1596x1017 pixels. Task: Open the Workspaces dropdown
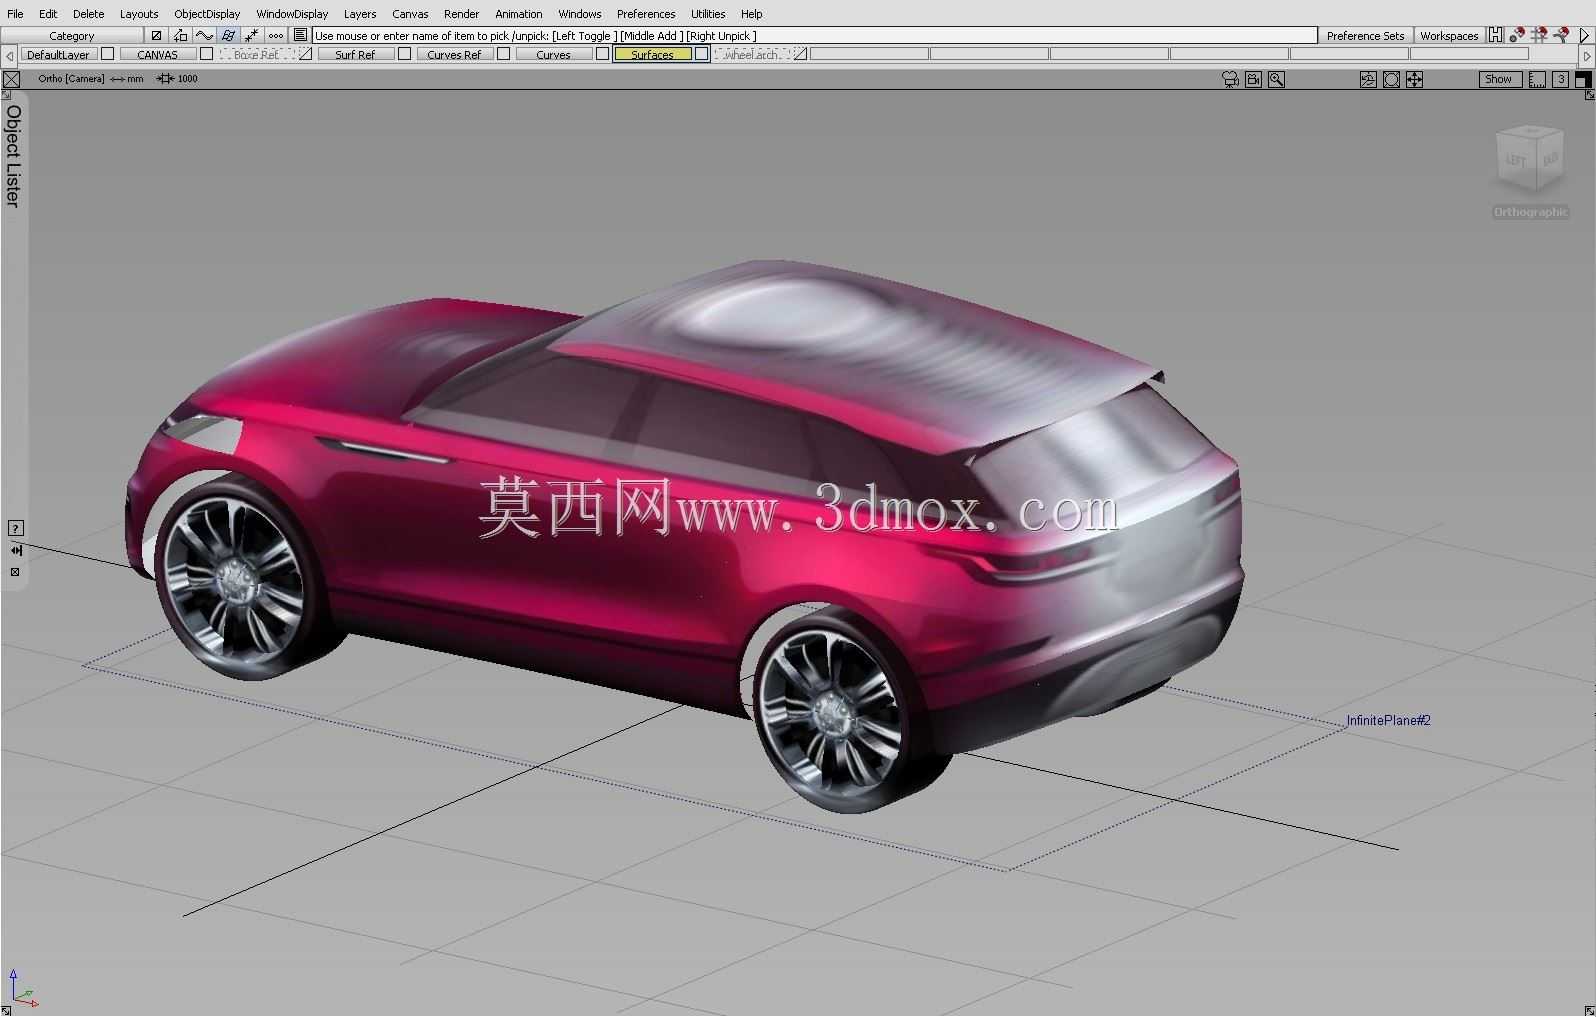1449,35
